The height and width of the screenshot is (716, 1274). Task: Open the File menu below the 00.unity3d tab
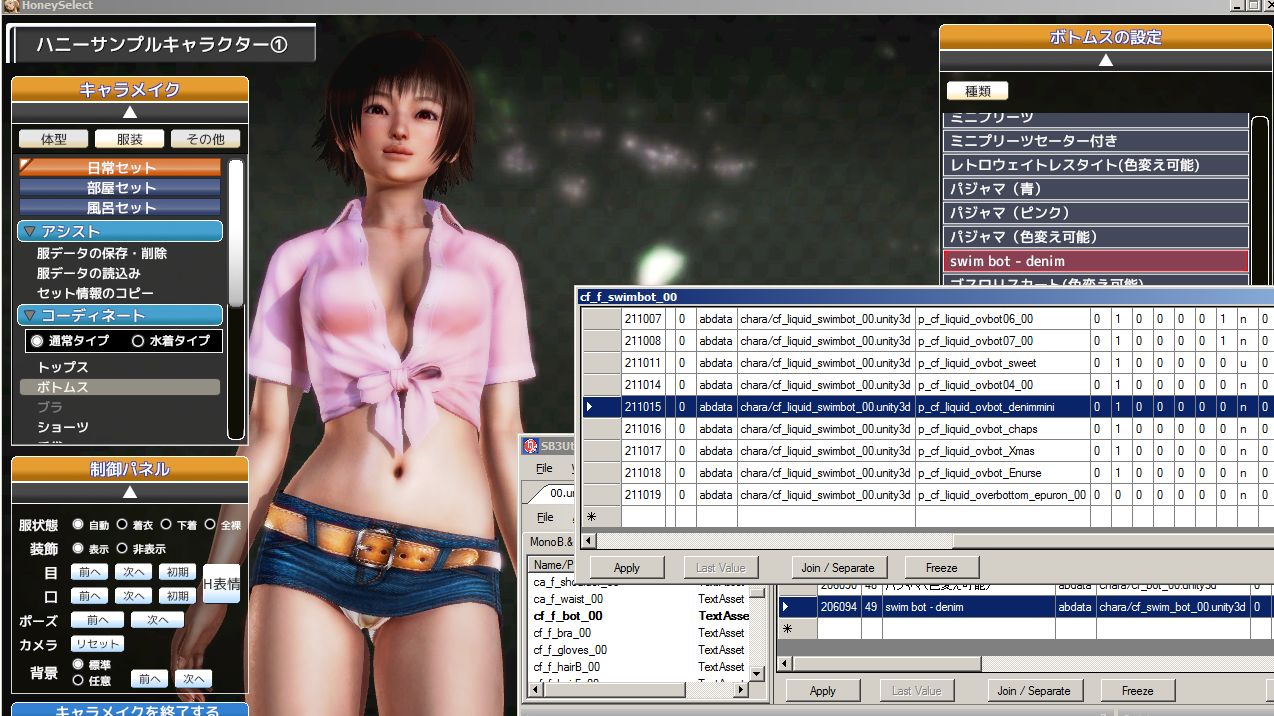545,517
